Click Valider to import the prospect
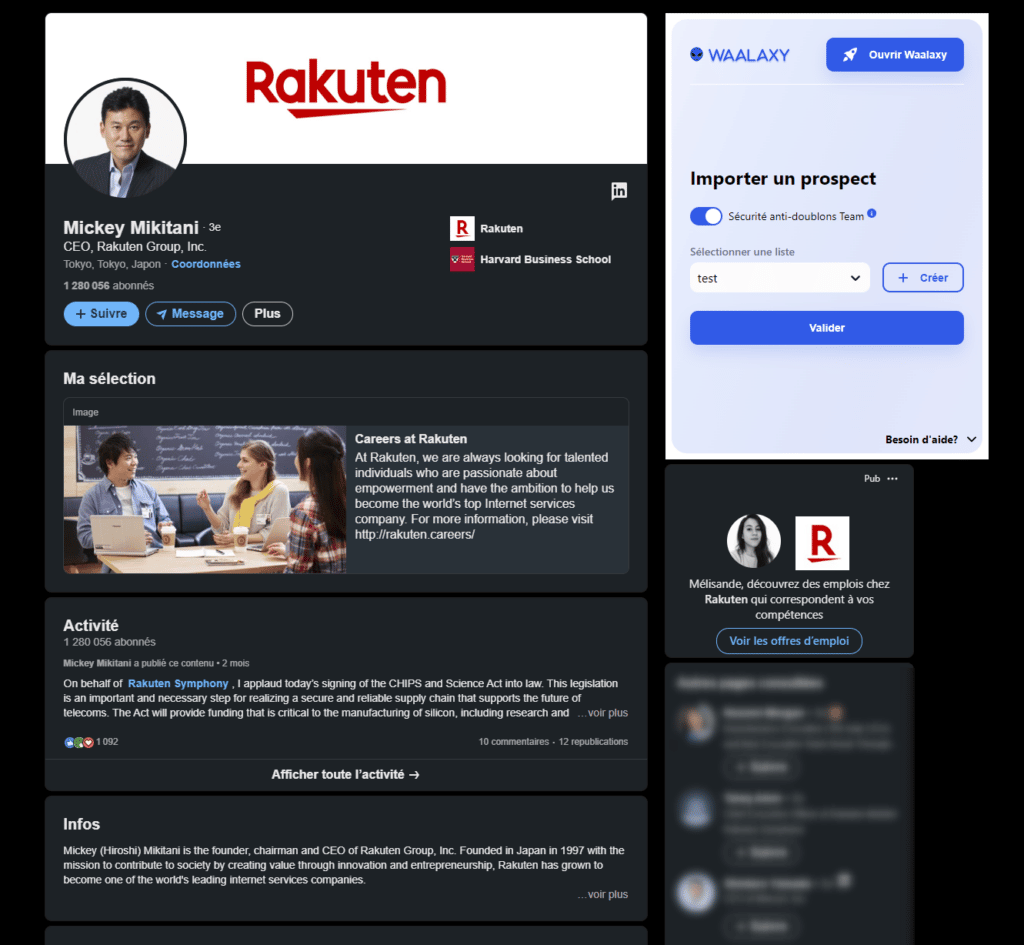This screenshot has height=945, width=1024. 826,327
